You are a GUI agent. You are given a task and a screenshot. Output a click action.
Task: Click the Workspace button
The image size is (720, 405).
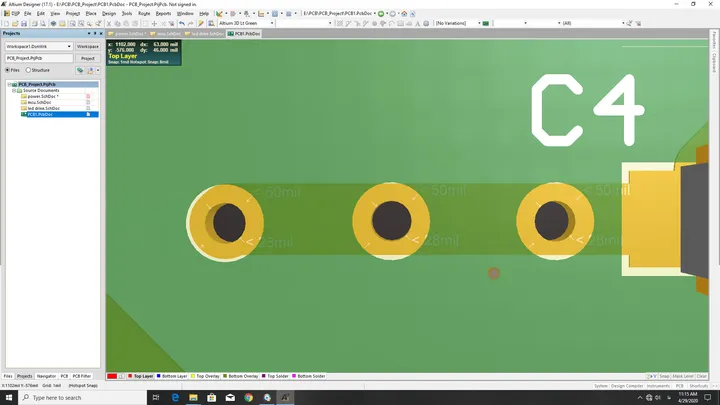pos(88,46)
